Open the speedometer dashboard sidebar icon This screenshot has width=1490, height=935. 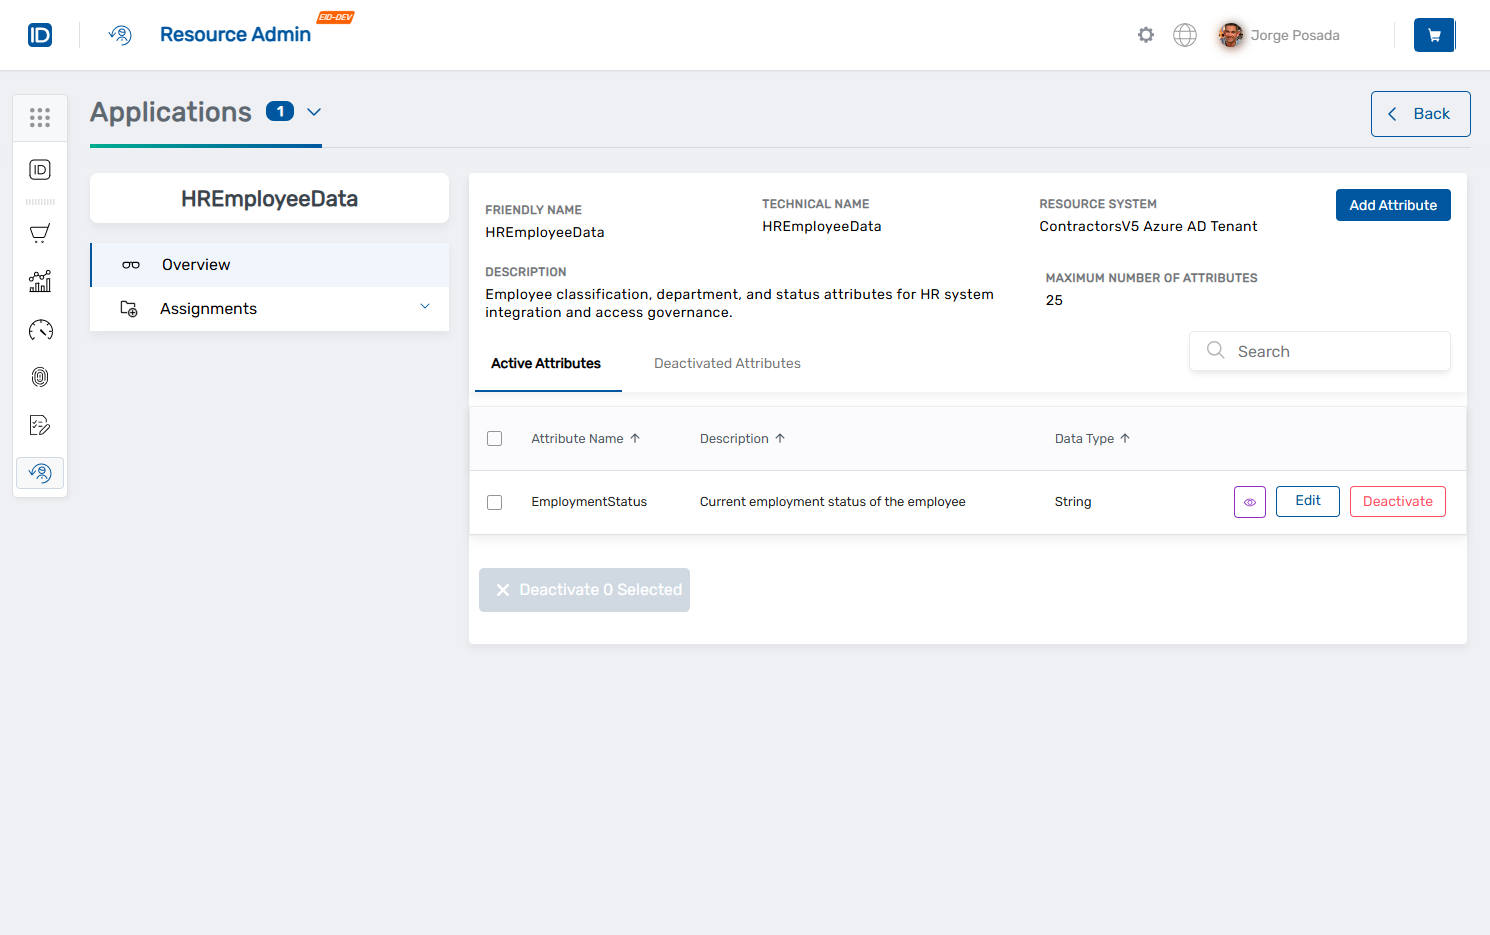pos(40,329)
